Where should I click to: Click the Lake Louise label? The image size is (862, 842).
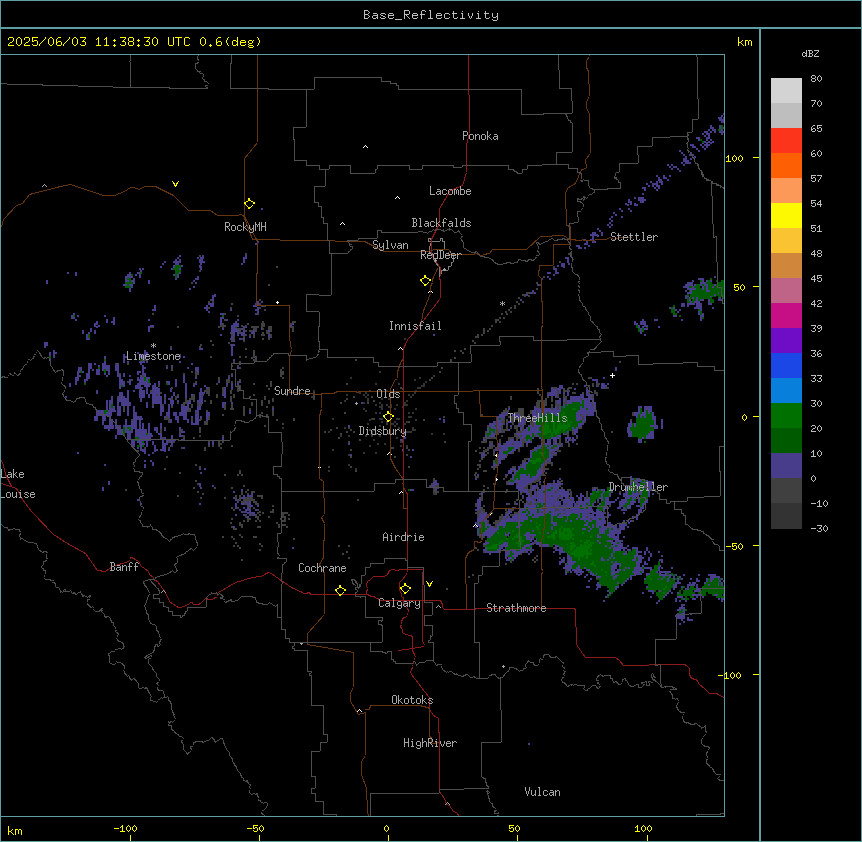click(16, 484)
